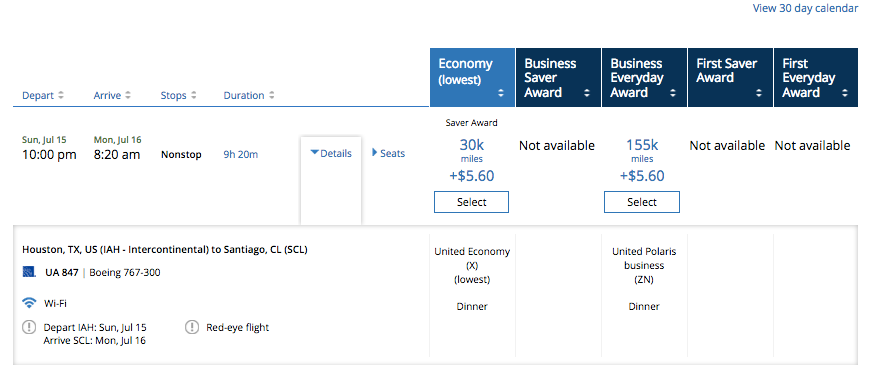
Task: Expand the Seats view
Action: tap(389, 153)
